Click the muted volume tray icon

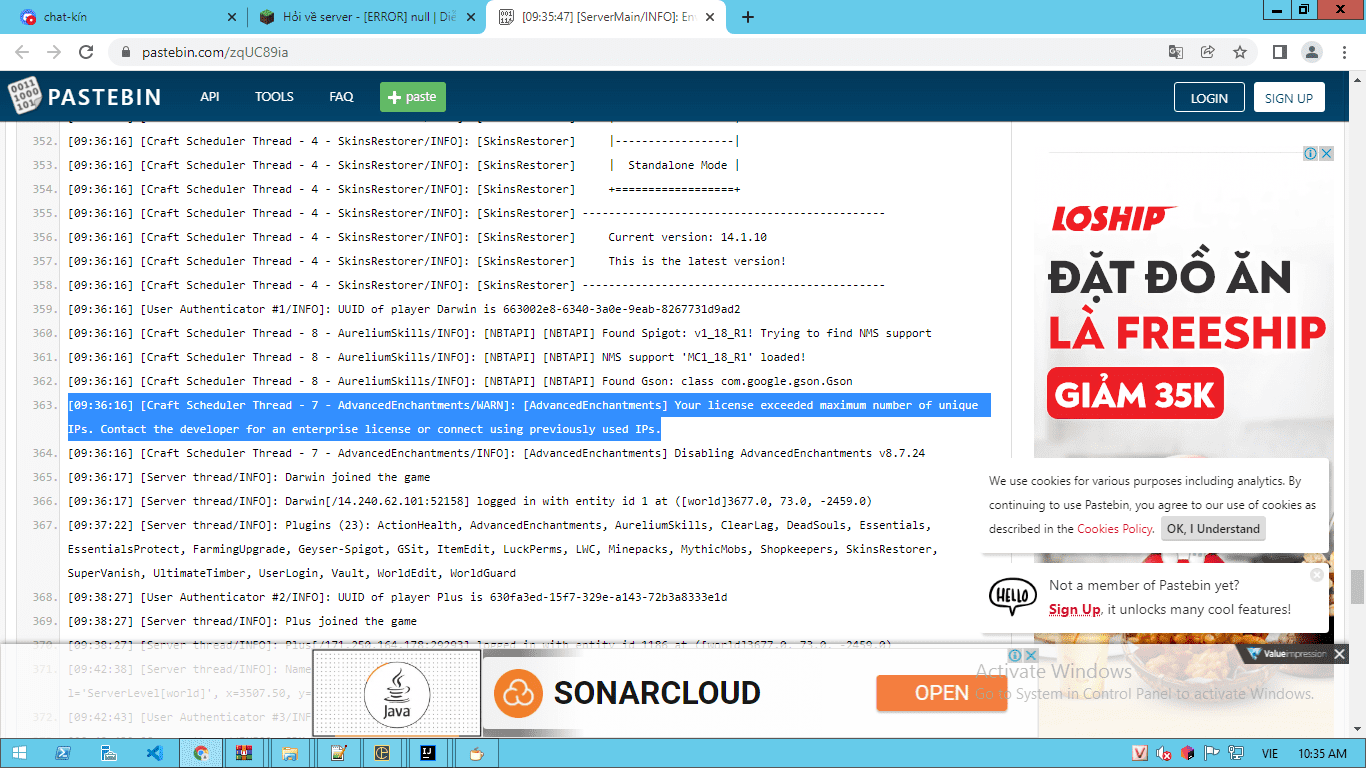tap(1164, 753)
